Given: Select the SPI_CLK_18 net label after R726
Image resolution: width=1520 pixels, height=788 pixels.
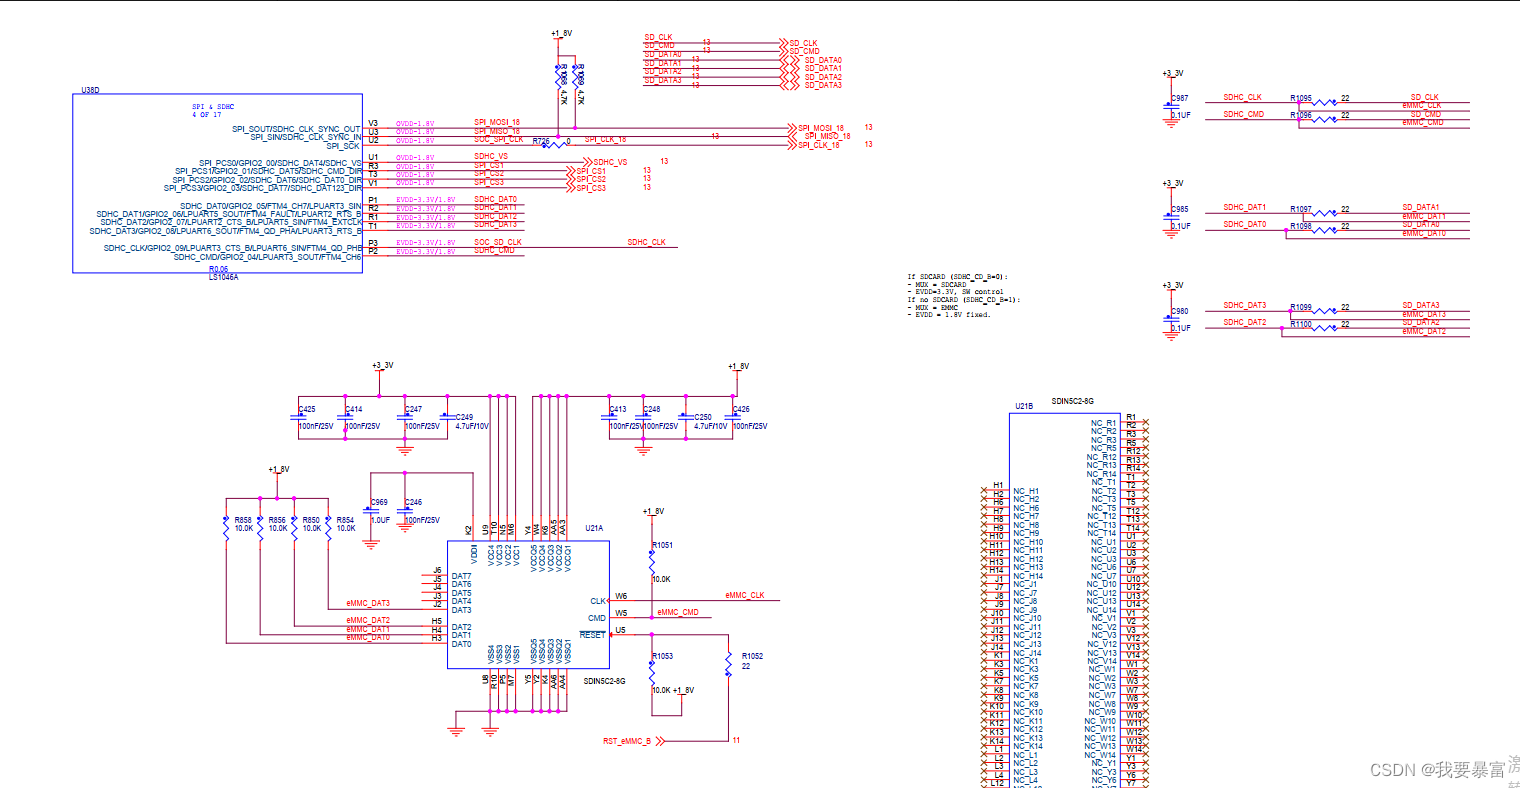Looking at the screenshot, I should click(x=605, y=140).
